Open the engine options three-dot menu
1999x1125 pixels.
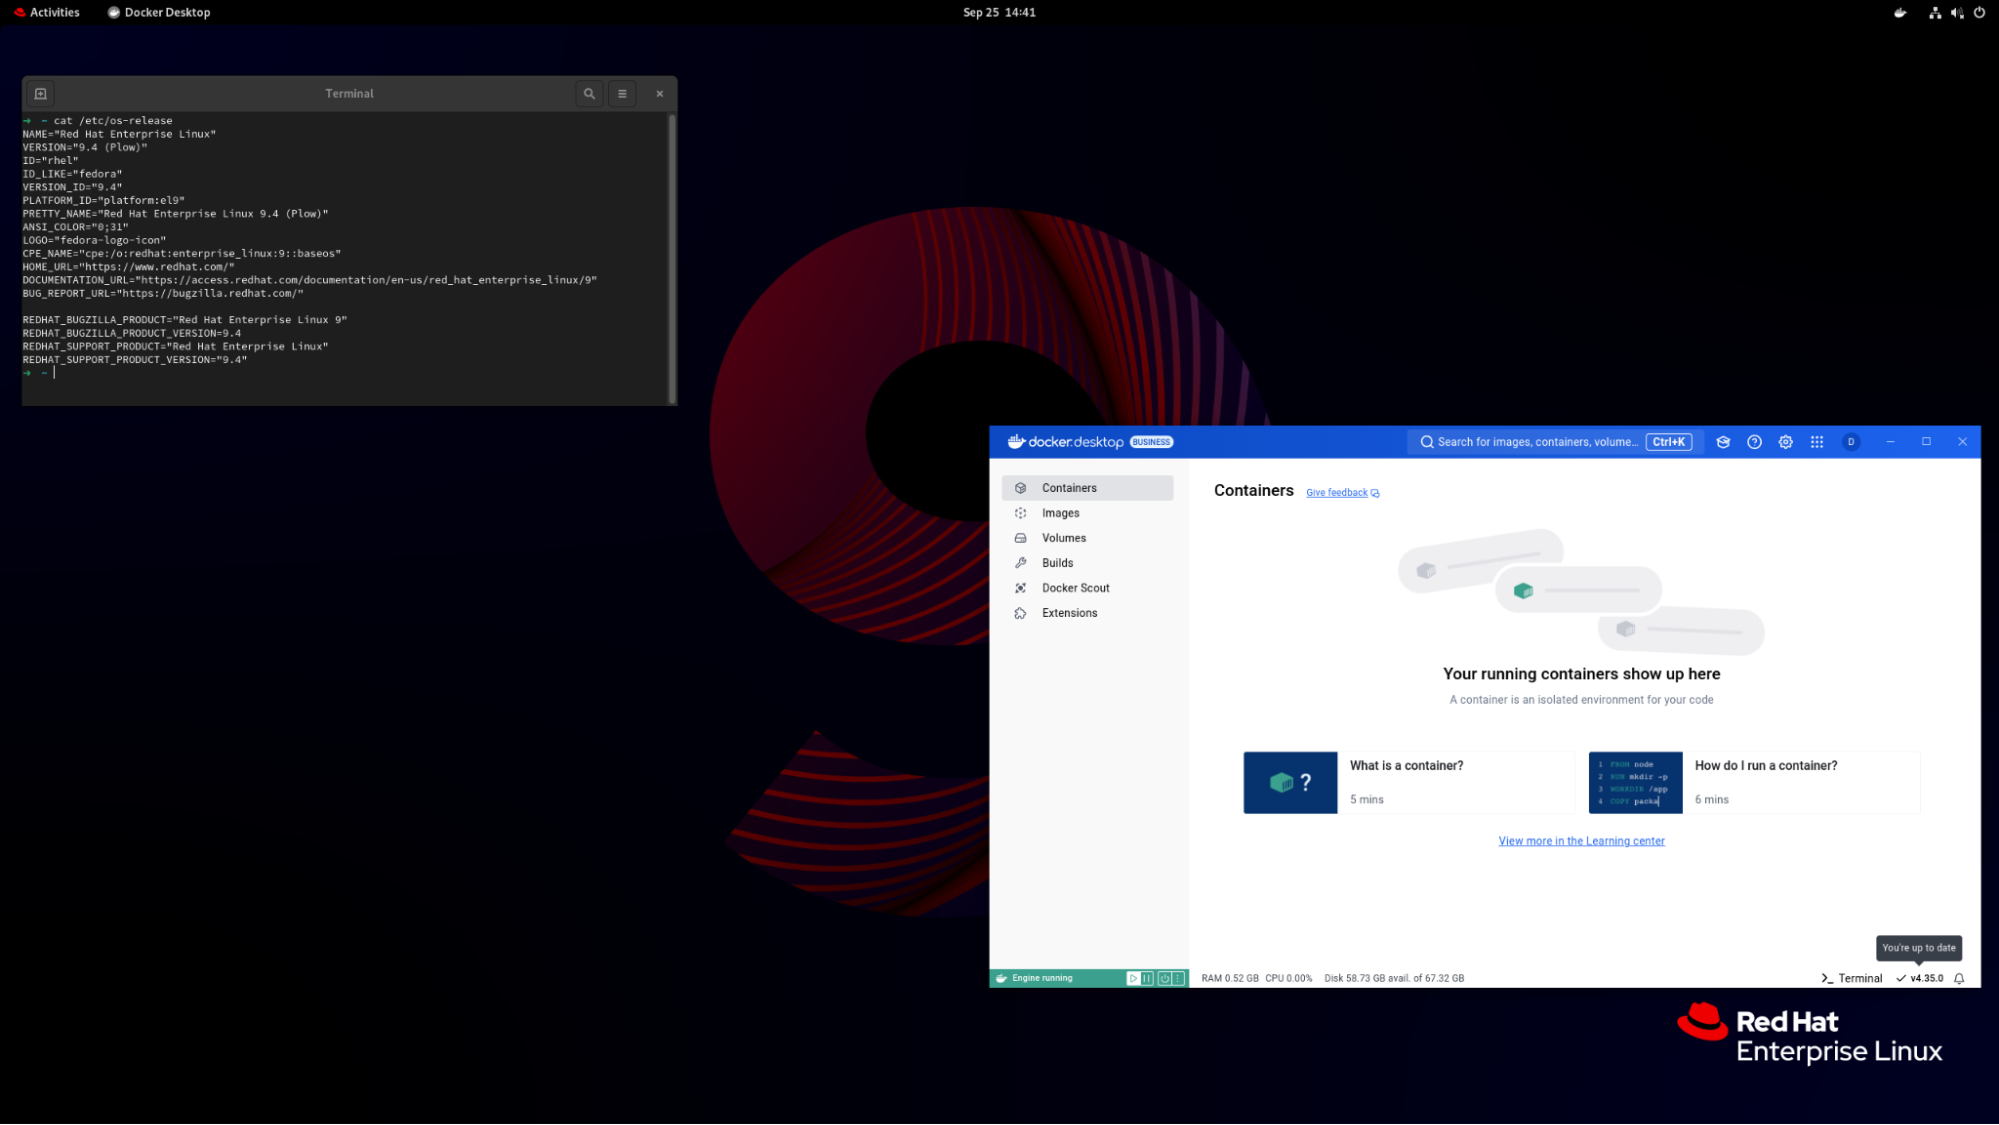1177,978
